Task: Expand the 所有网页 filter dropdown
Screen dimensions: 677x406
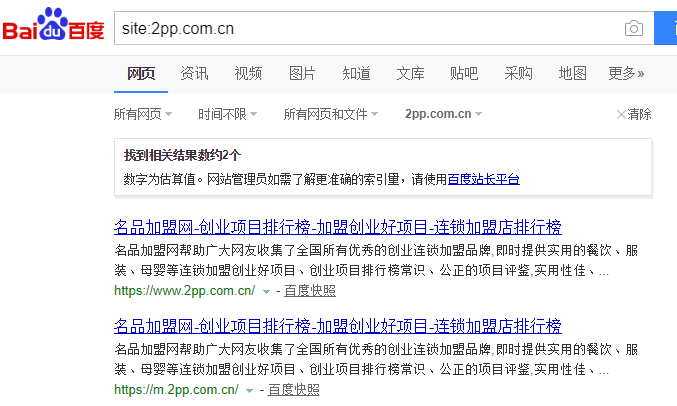Action: (x=143, y=114)
